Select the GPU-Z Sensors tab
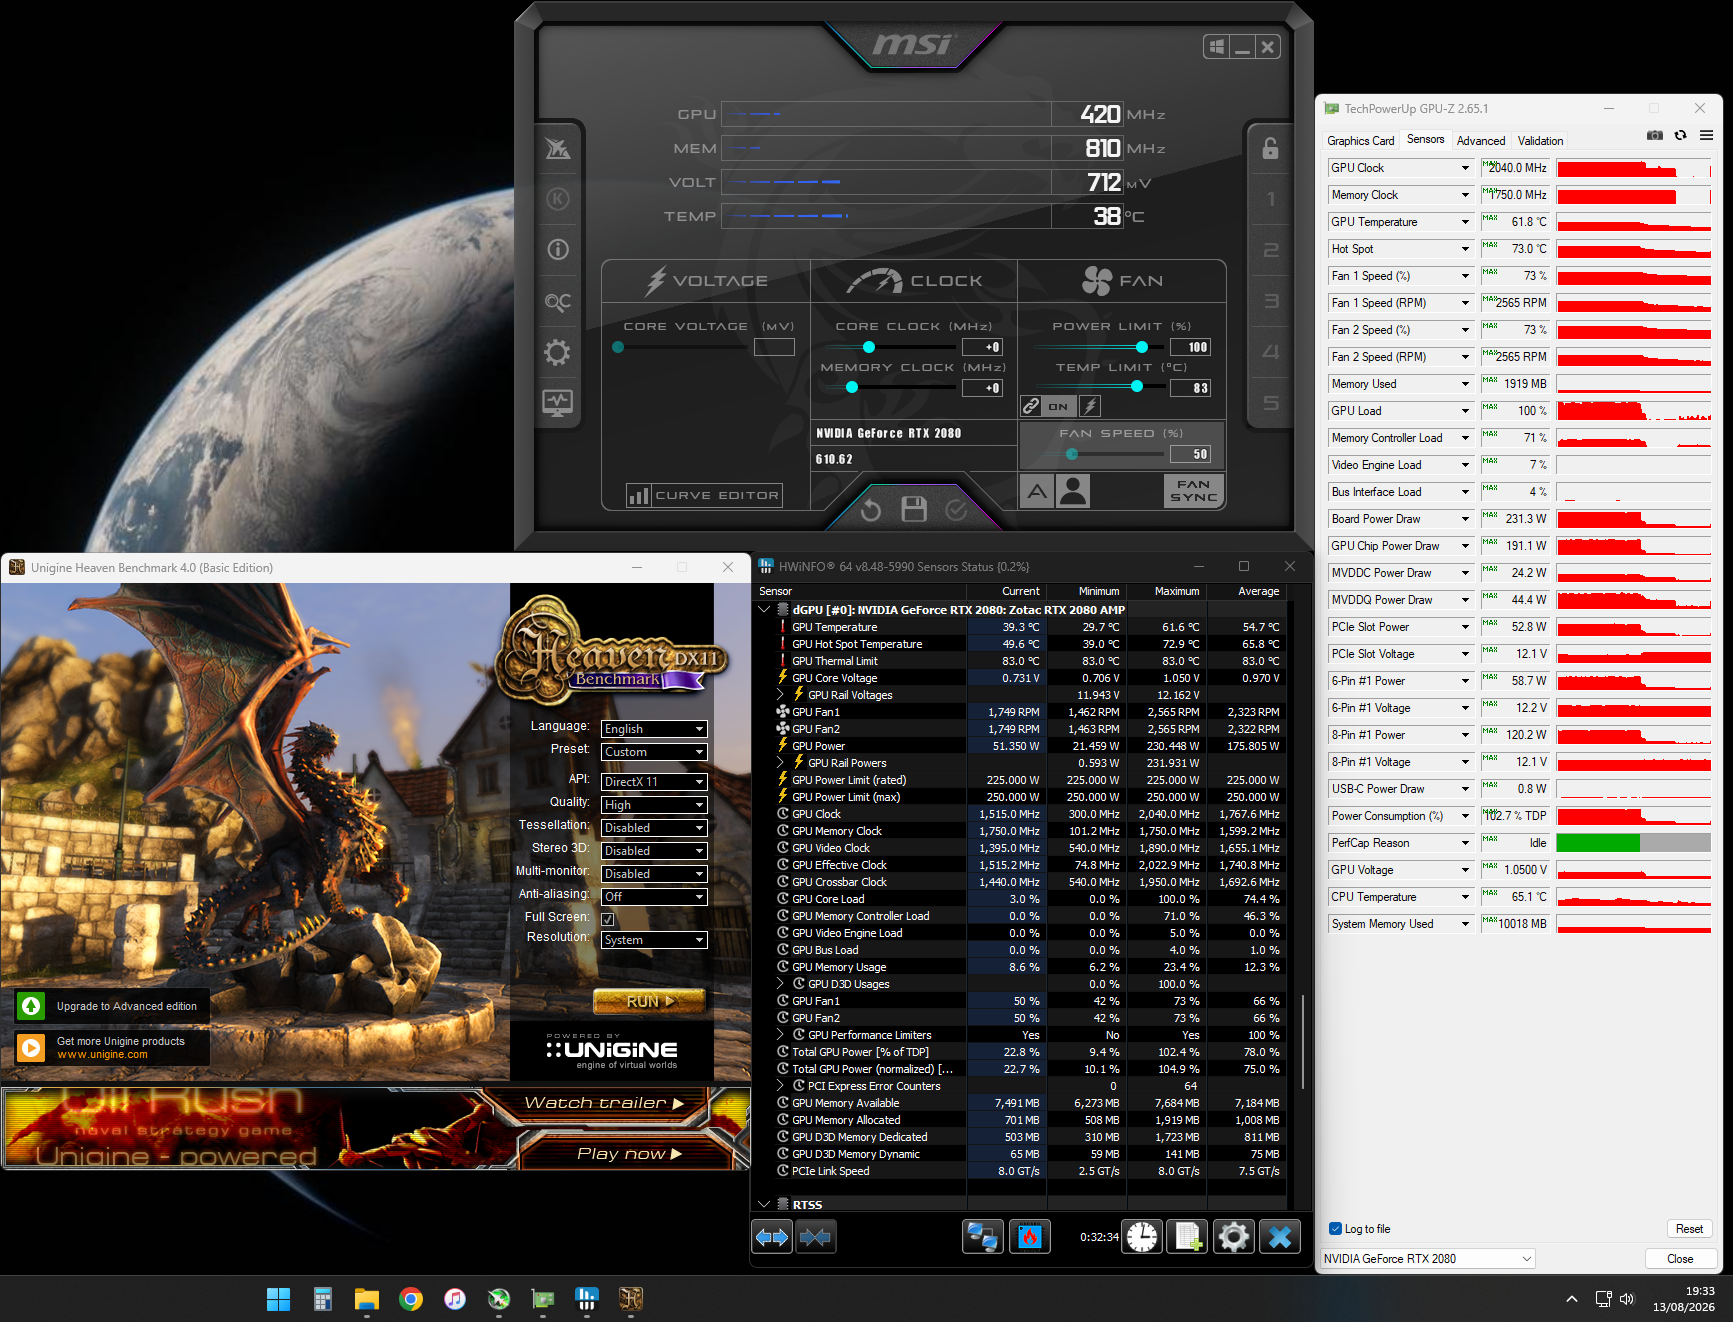This screenshot has width=1733, height=1322. pyautogui.click(x=1425, y=140)
